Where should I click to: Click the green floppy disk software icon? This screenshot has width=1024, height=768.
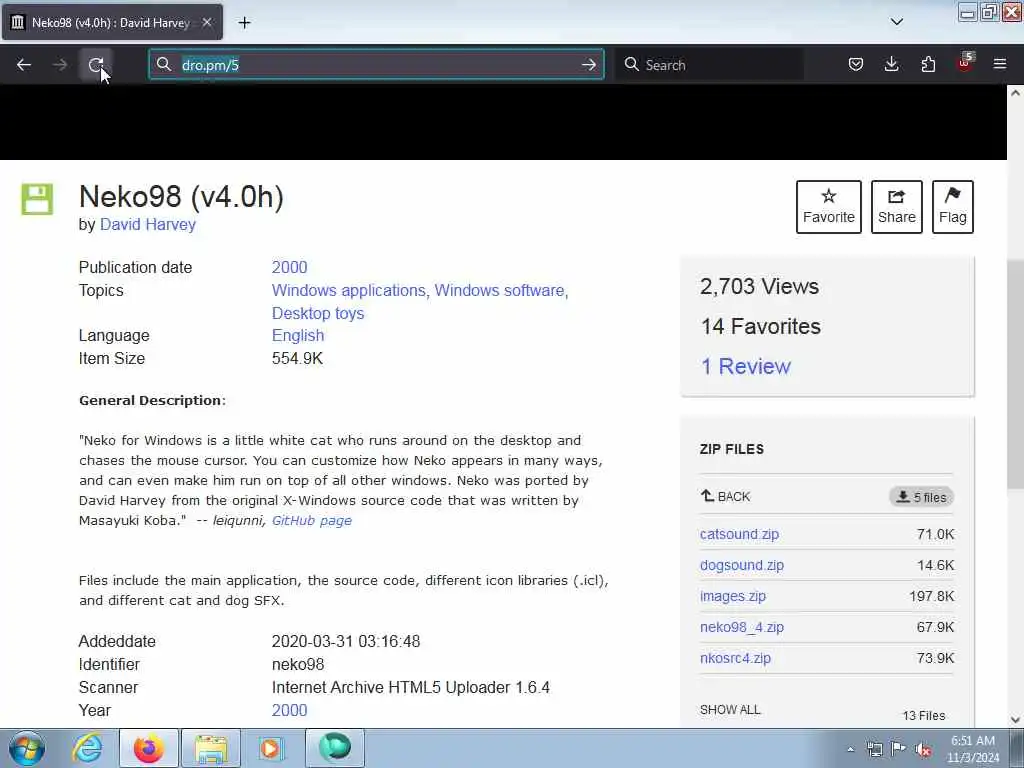[x=37, y=199]
